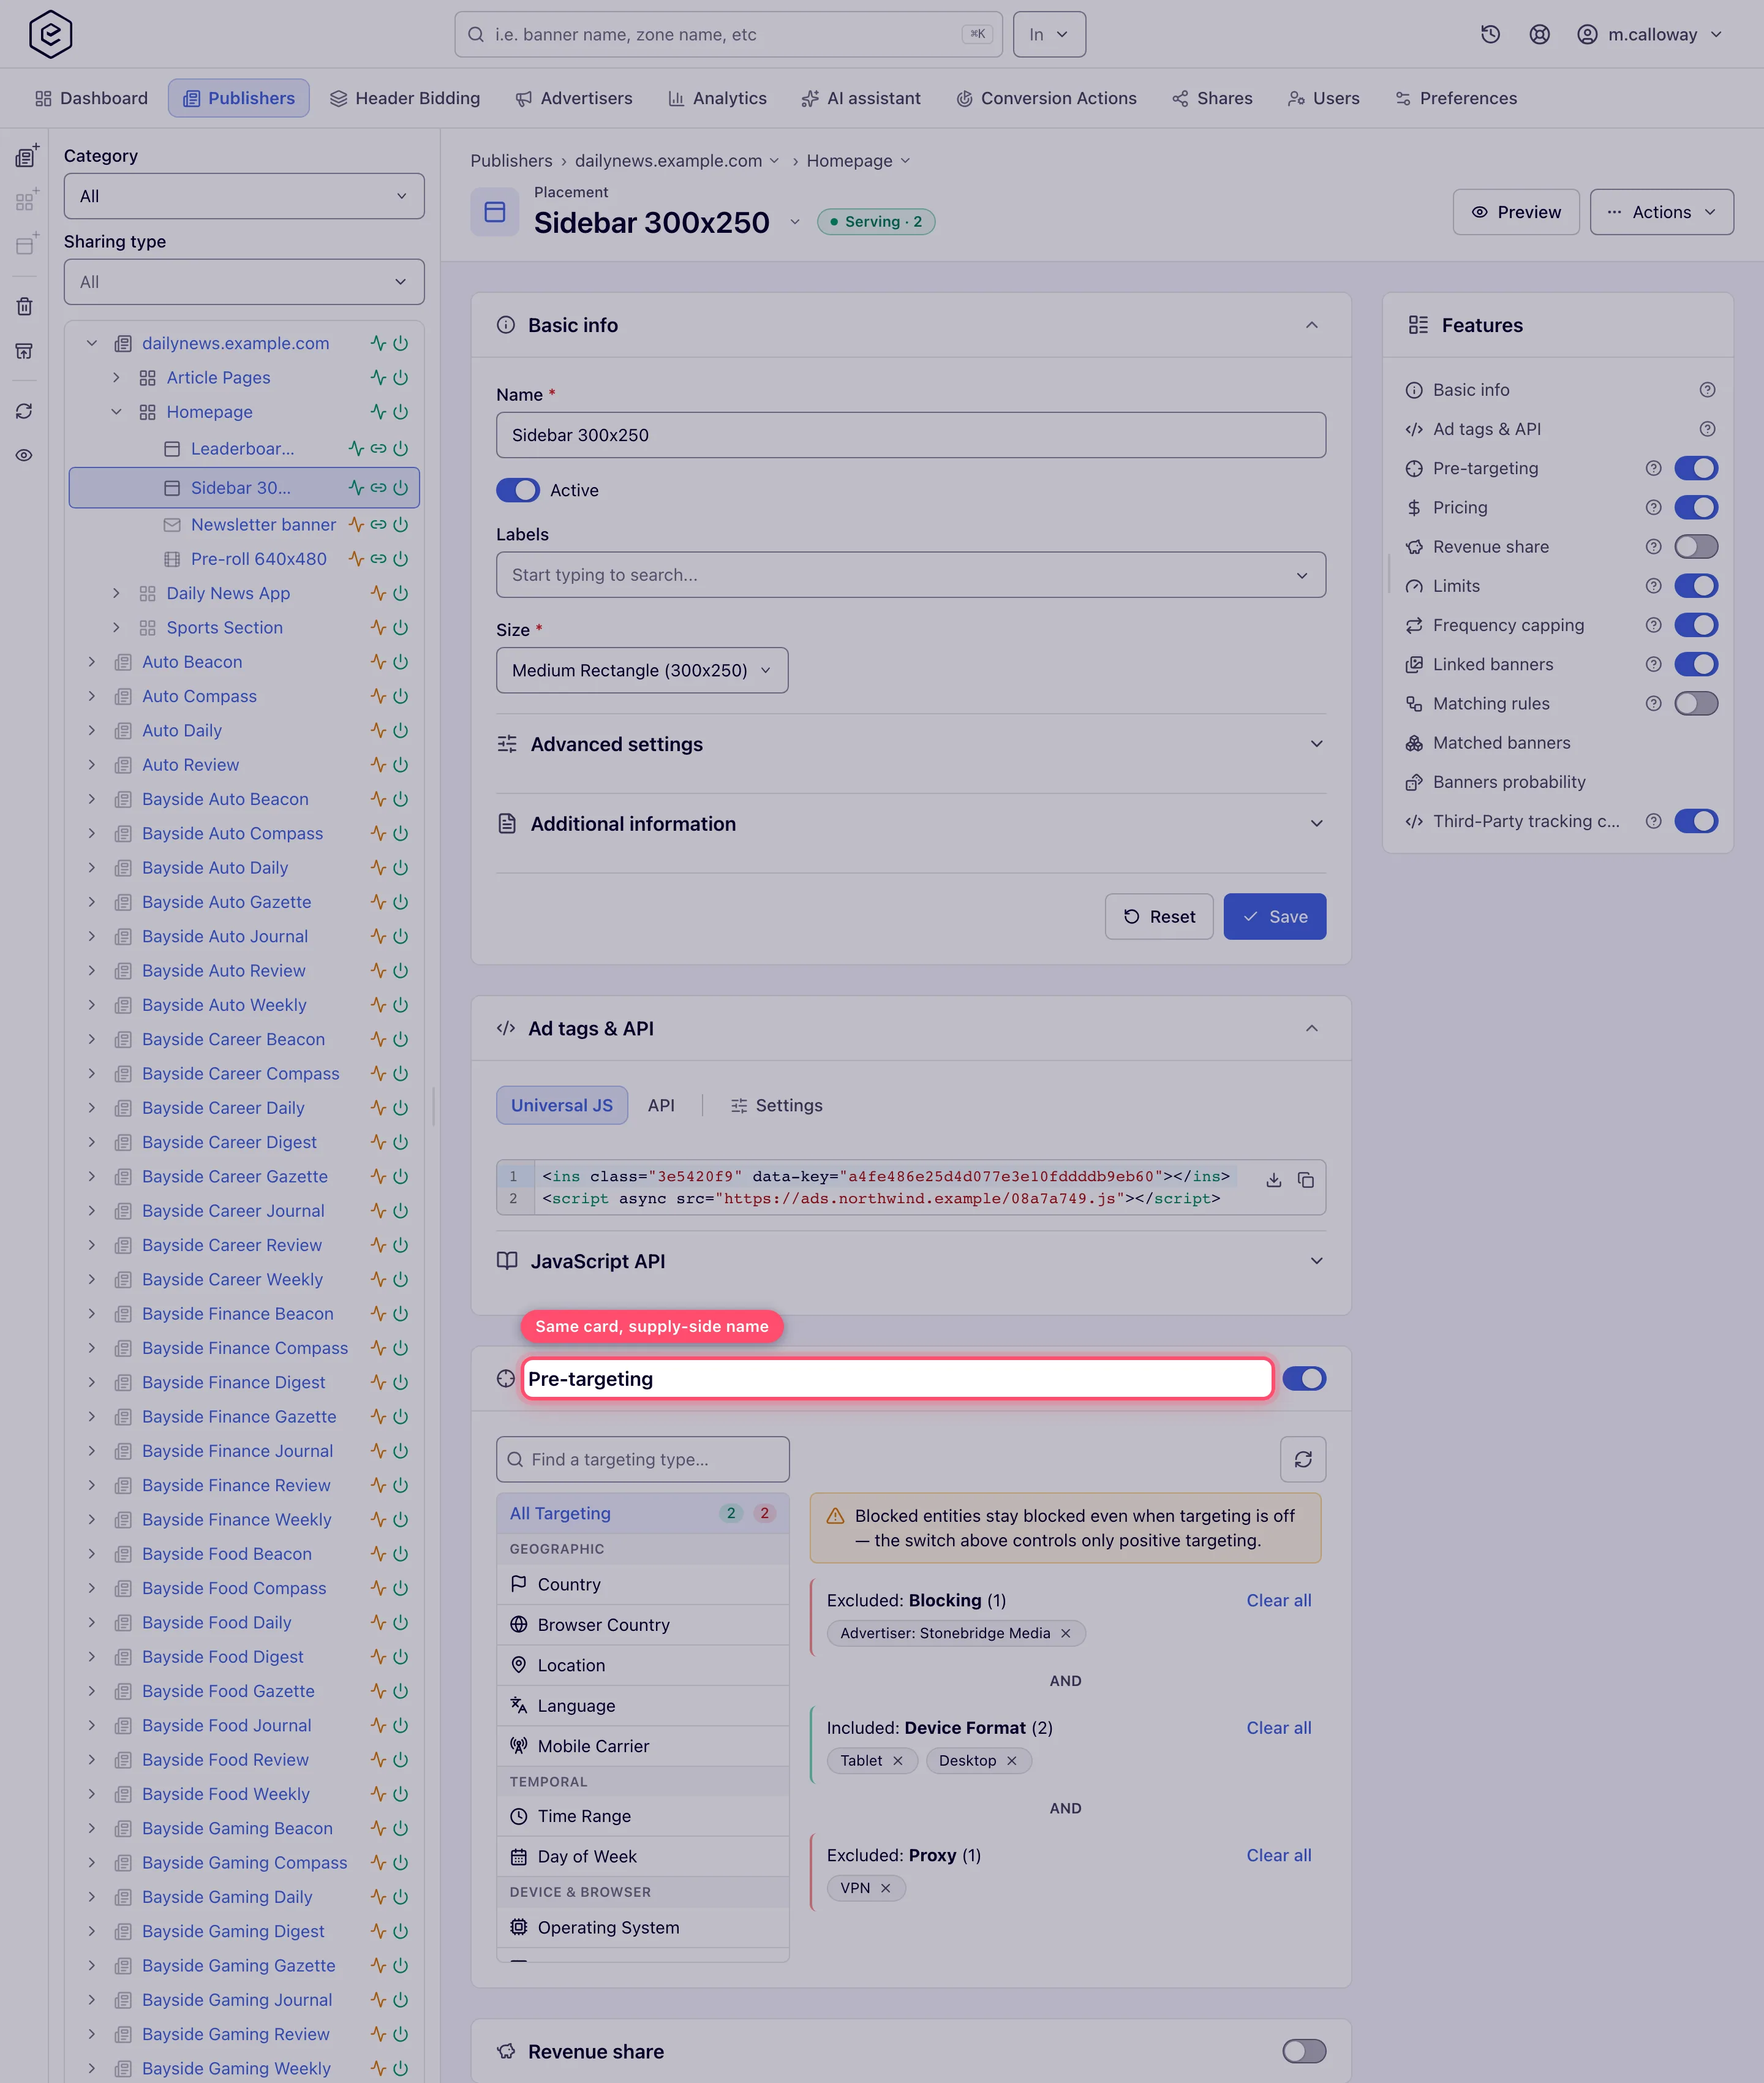Click the trash icon in left rail
Screen dimensions: 1764x2083
[24, 307]
